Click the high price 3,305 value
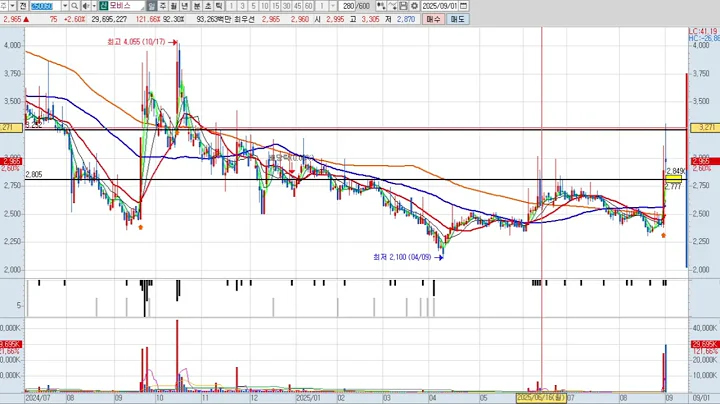 tap(371, 19)
